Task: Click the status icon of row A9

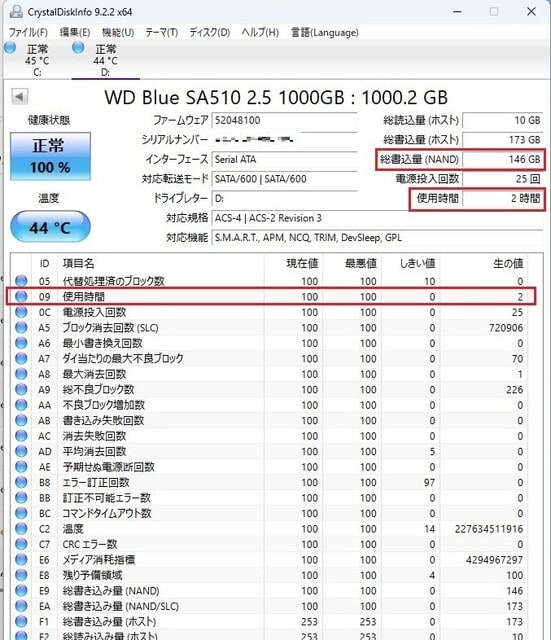Action: tap(21, 389)
